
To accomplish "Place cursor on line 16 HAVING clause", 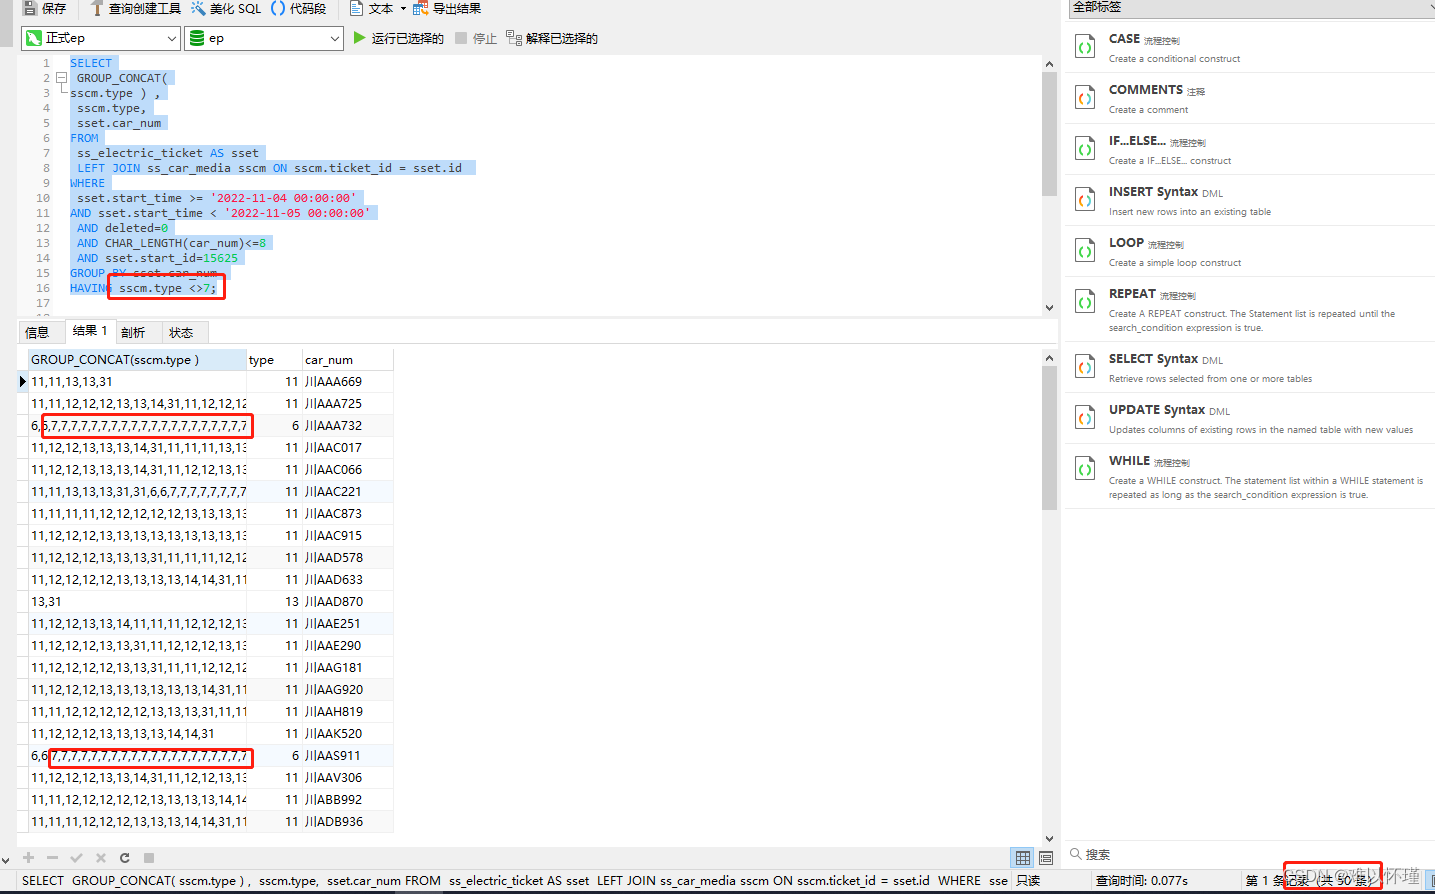I will pyautogui.click(x=143, y=288).
